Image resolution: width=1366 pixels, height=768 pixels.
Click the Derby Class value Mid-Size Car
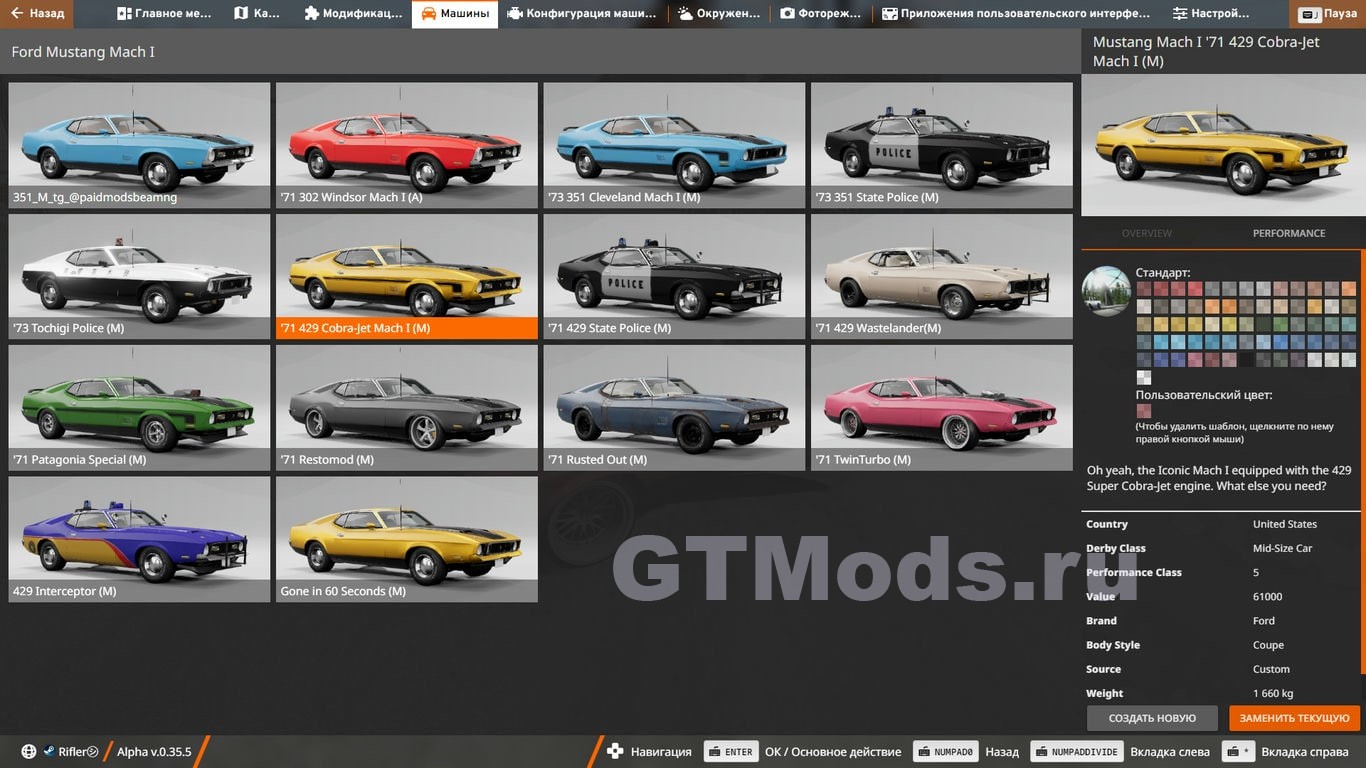point(1283,548)
